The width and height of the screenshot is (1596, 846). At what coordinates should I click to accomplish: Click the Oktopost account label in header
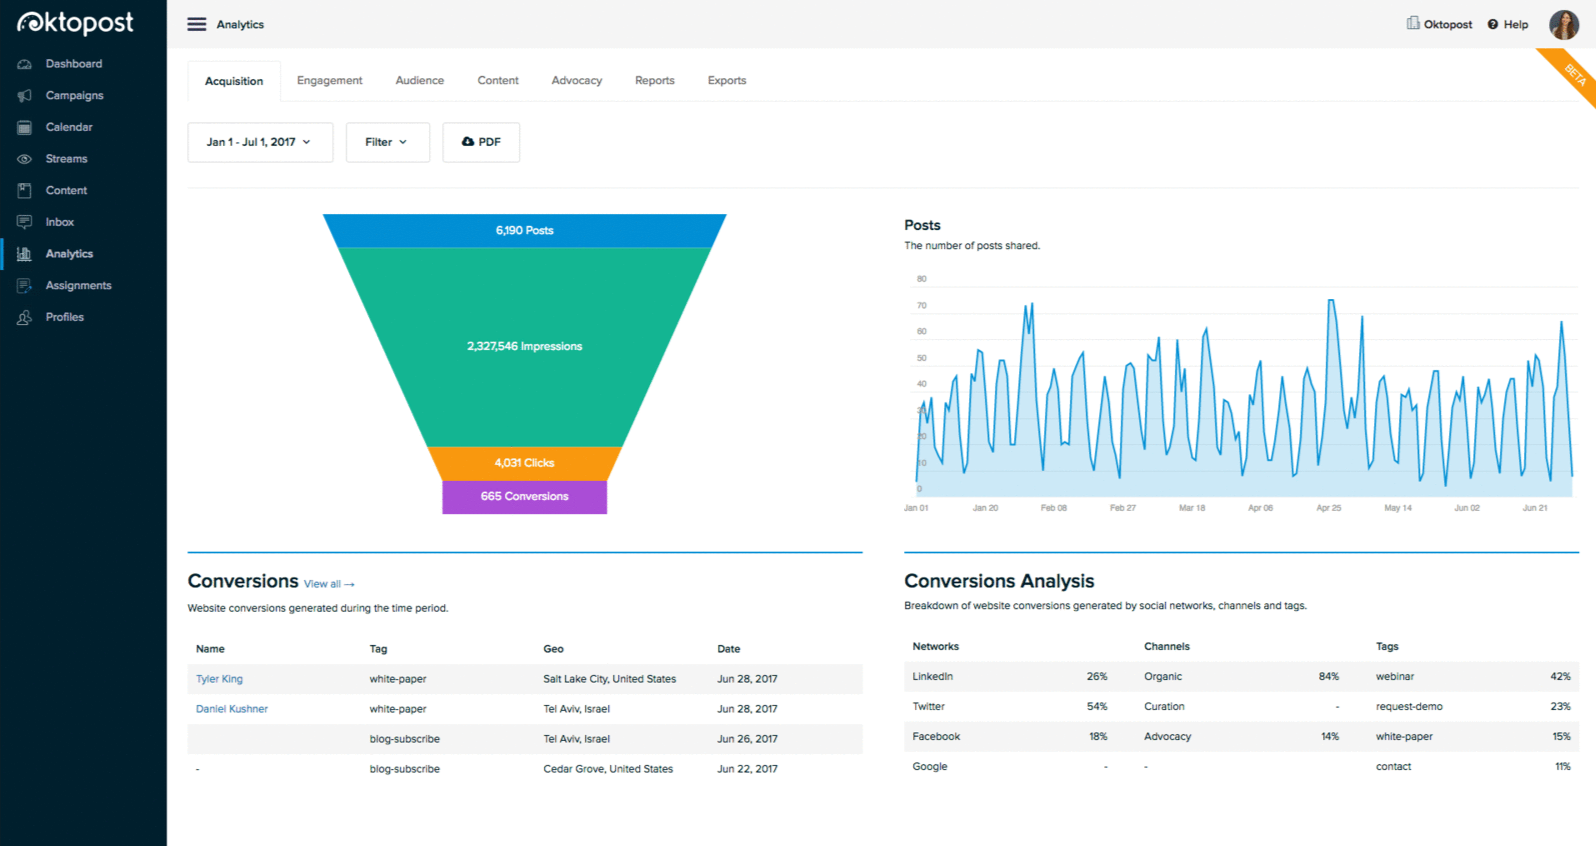[1448, 24]
